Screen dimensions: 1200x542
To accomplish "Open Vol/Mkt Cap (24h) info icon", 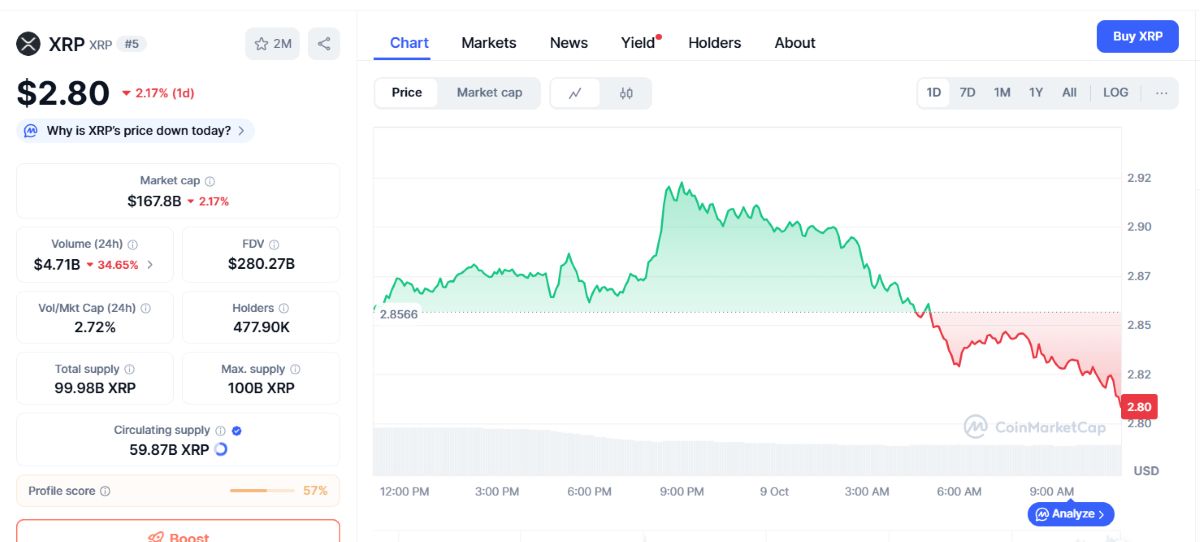I will point(146,308).
